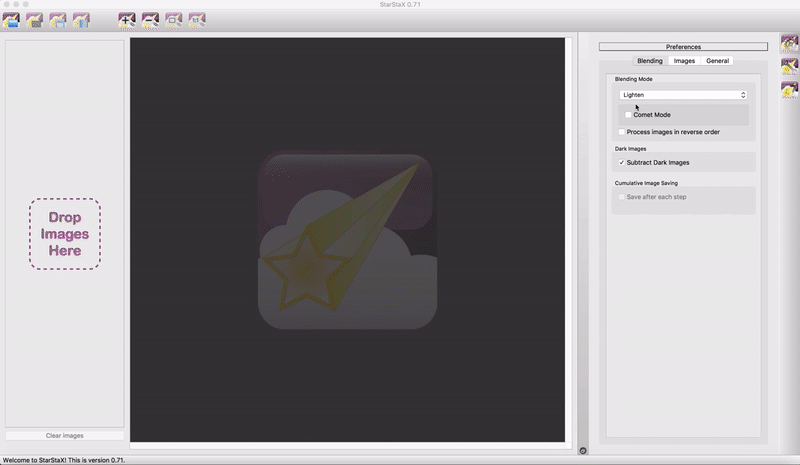This screenshot has width=800, height=465.
Task: Zoom out using the minus magnifier icon
Action: 151,21
